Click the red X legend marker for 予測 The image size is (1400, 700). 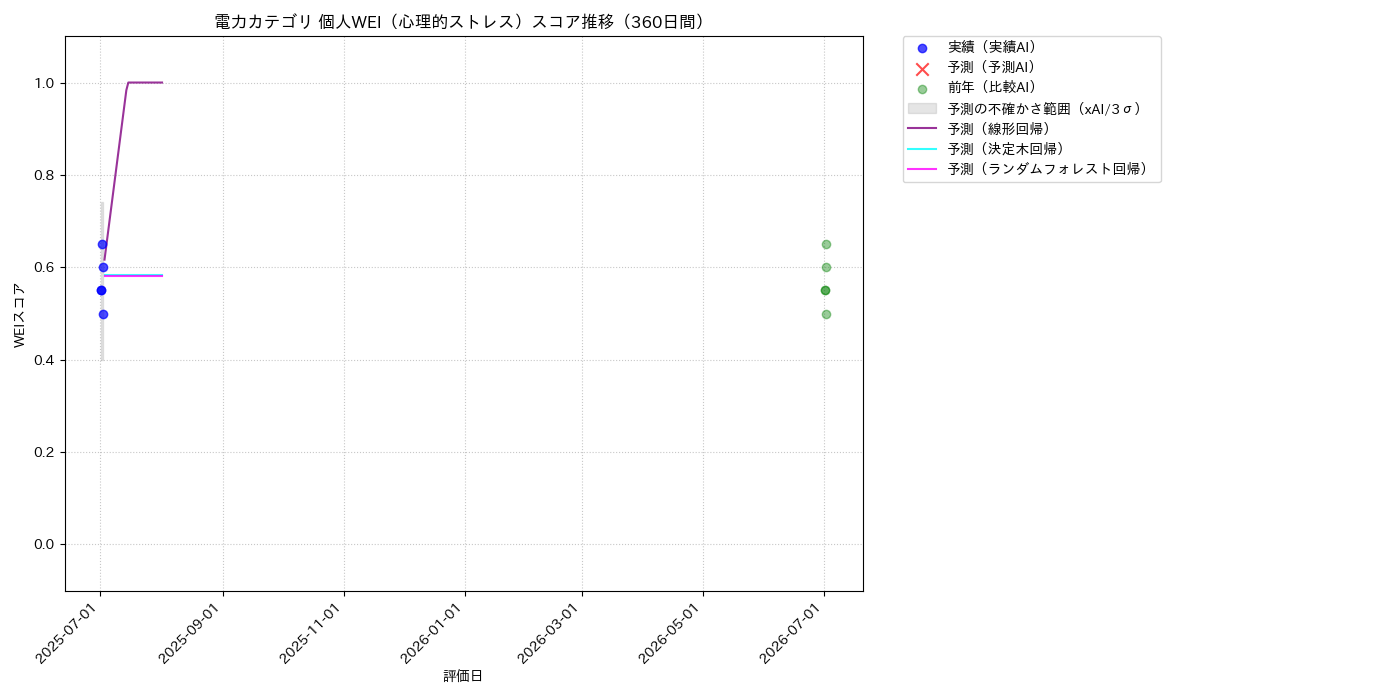(x=922, y=69)
